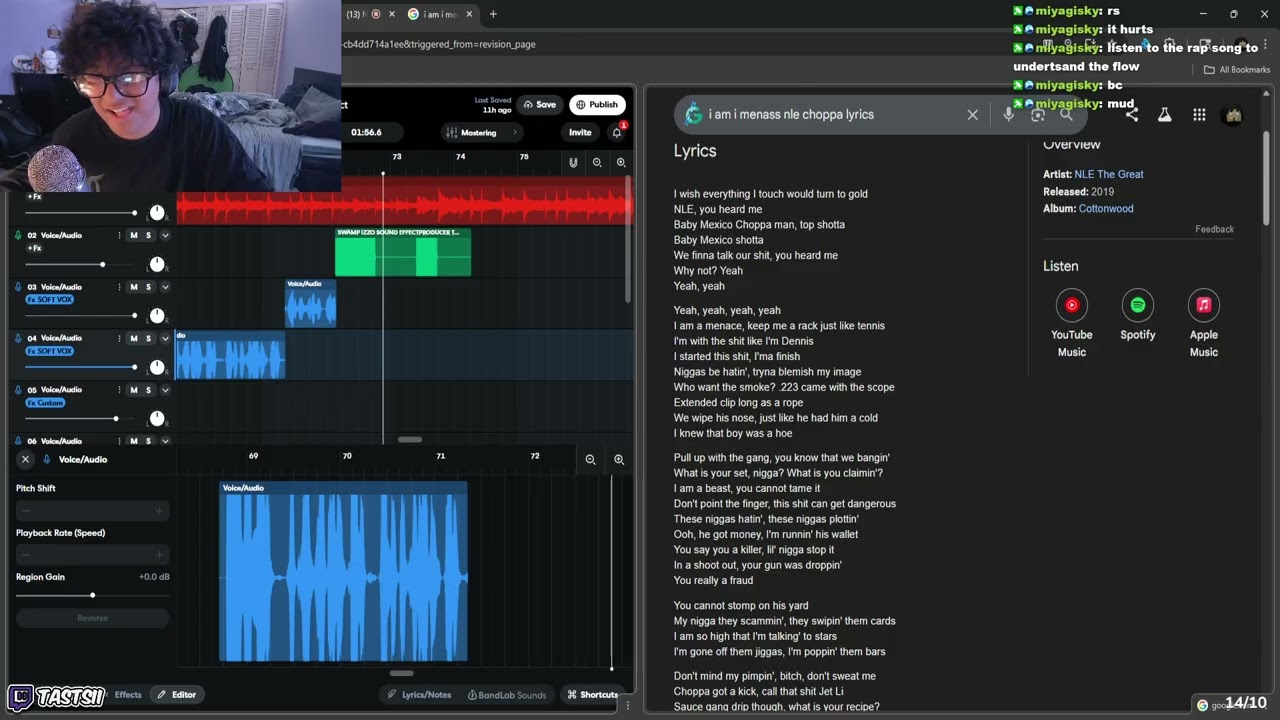Open Spotify listen option
This screenshot has width=1280, height=720.
click(x=1137, y=316)
